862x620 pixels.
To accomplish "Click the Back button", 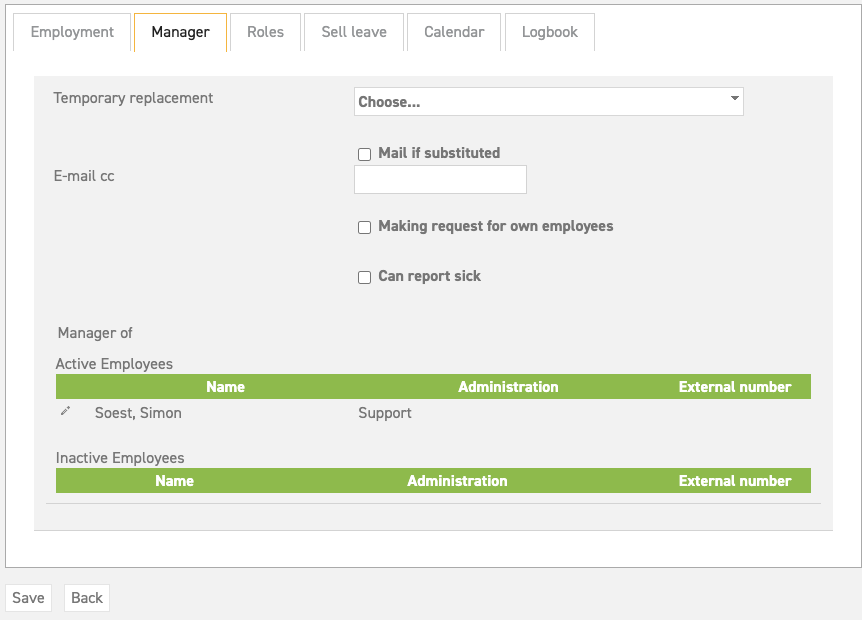I will tap(86, 597).
